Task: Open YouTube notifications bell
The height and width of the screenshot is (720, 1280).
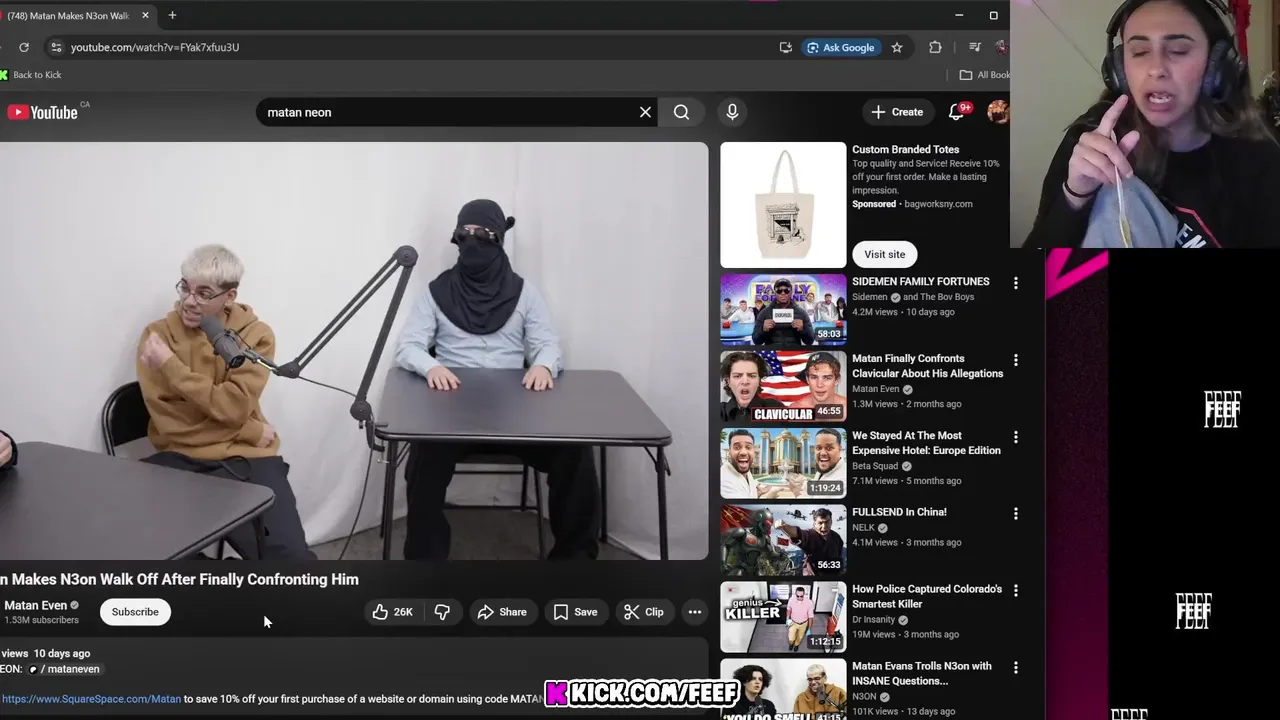Action: (x=956, y=112)
